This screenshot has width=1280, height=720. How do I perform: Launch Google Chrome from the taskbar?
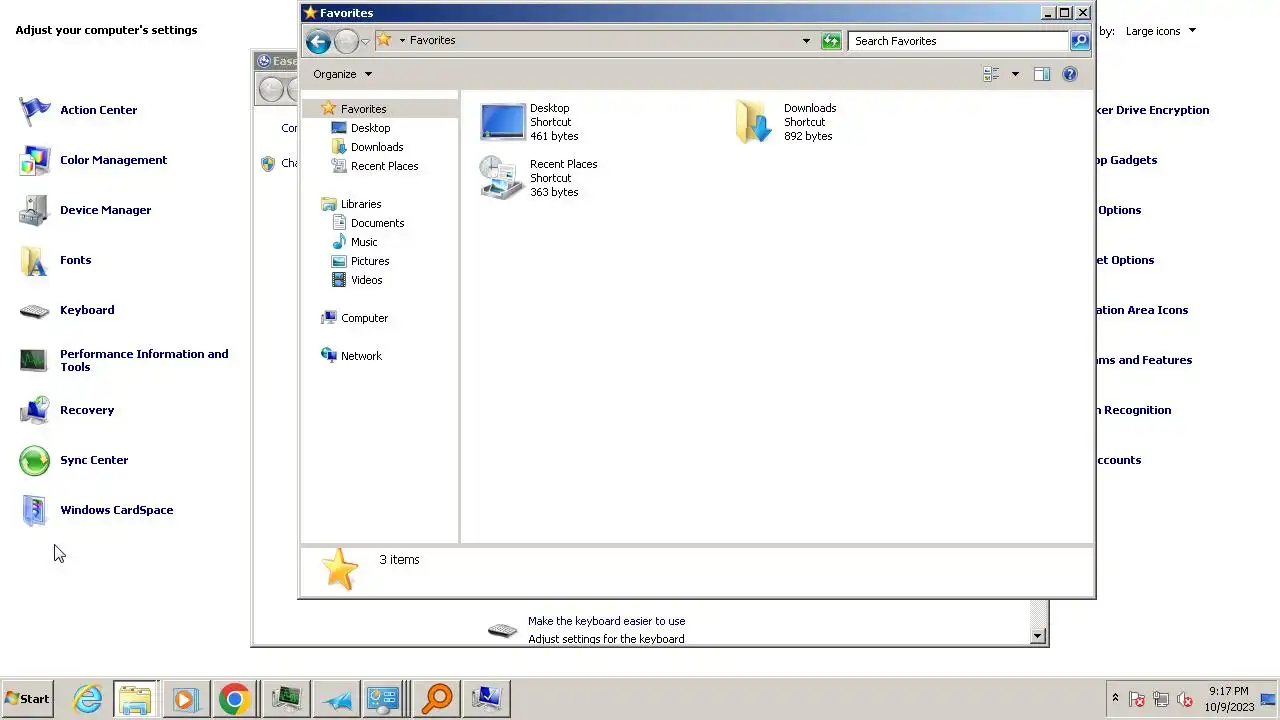click(234, 699)
